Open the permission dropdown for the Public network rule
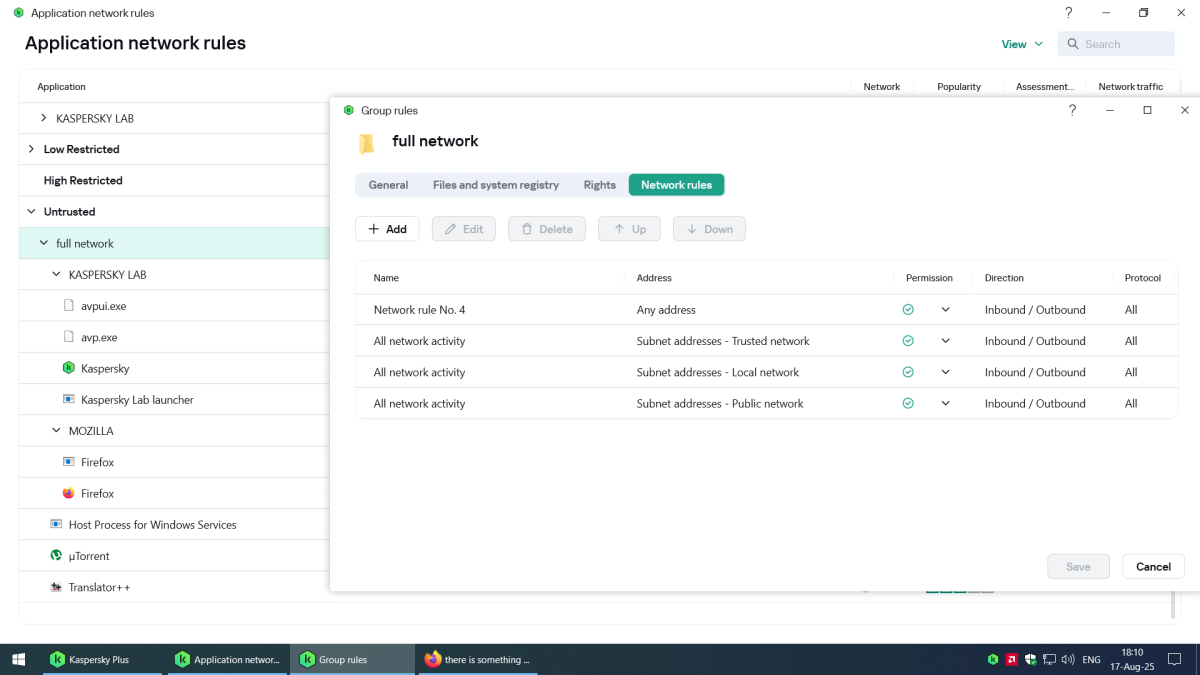Image resolution: width=1200 pixels, height=675 pixels. (945, 404)
